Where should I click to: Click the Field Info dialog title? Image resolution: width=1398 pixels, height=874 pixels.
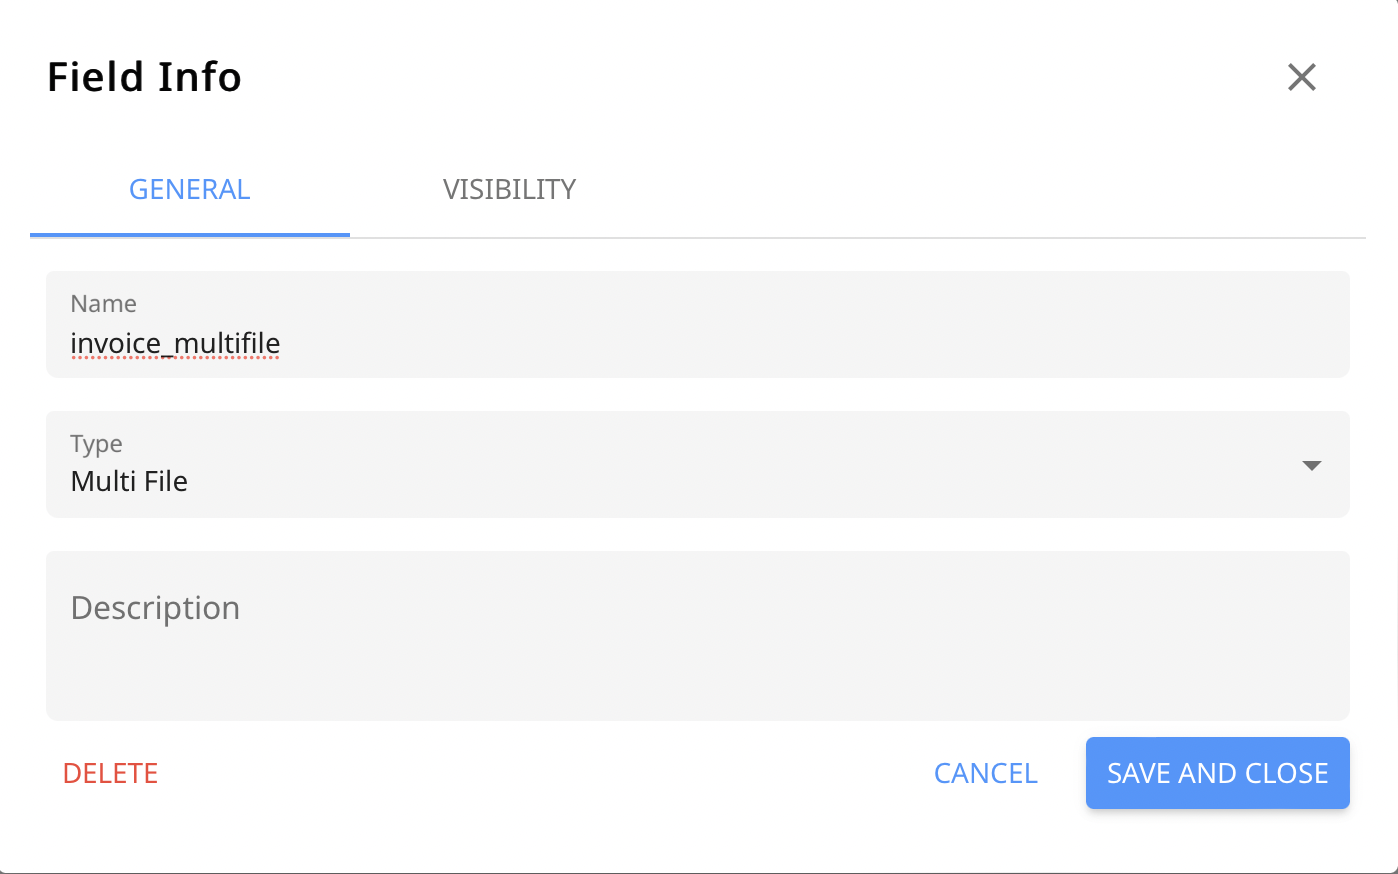pyautogui.click(x=143, y=77)
